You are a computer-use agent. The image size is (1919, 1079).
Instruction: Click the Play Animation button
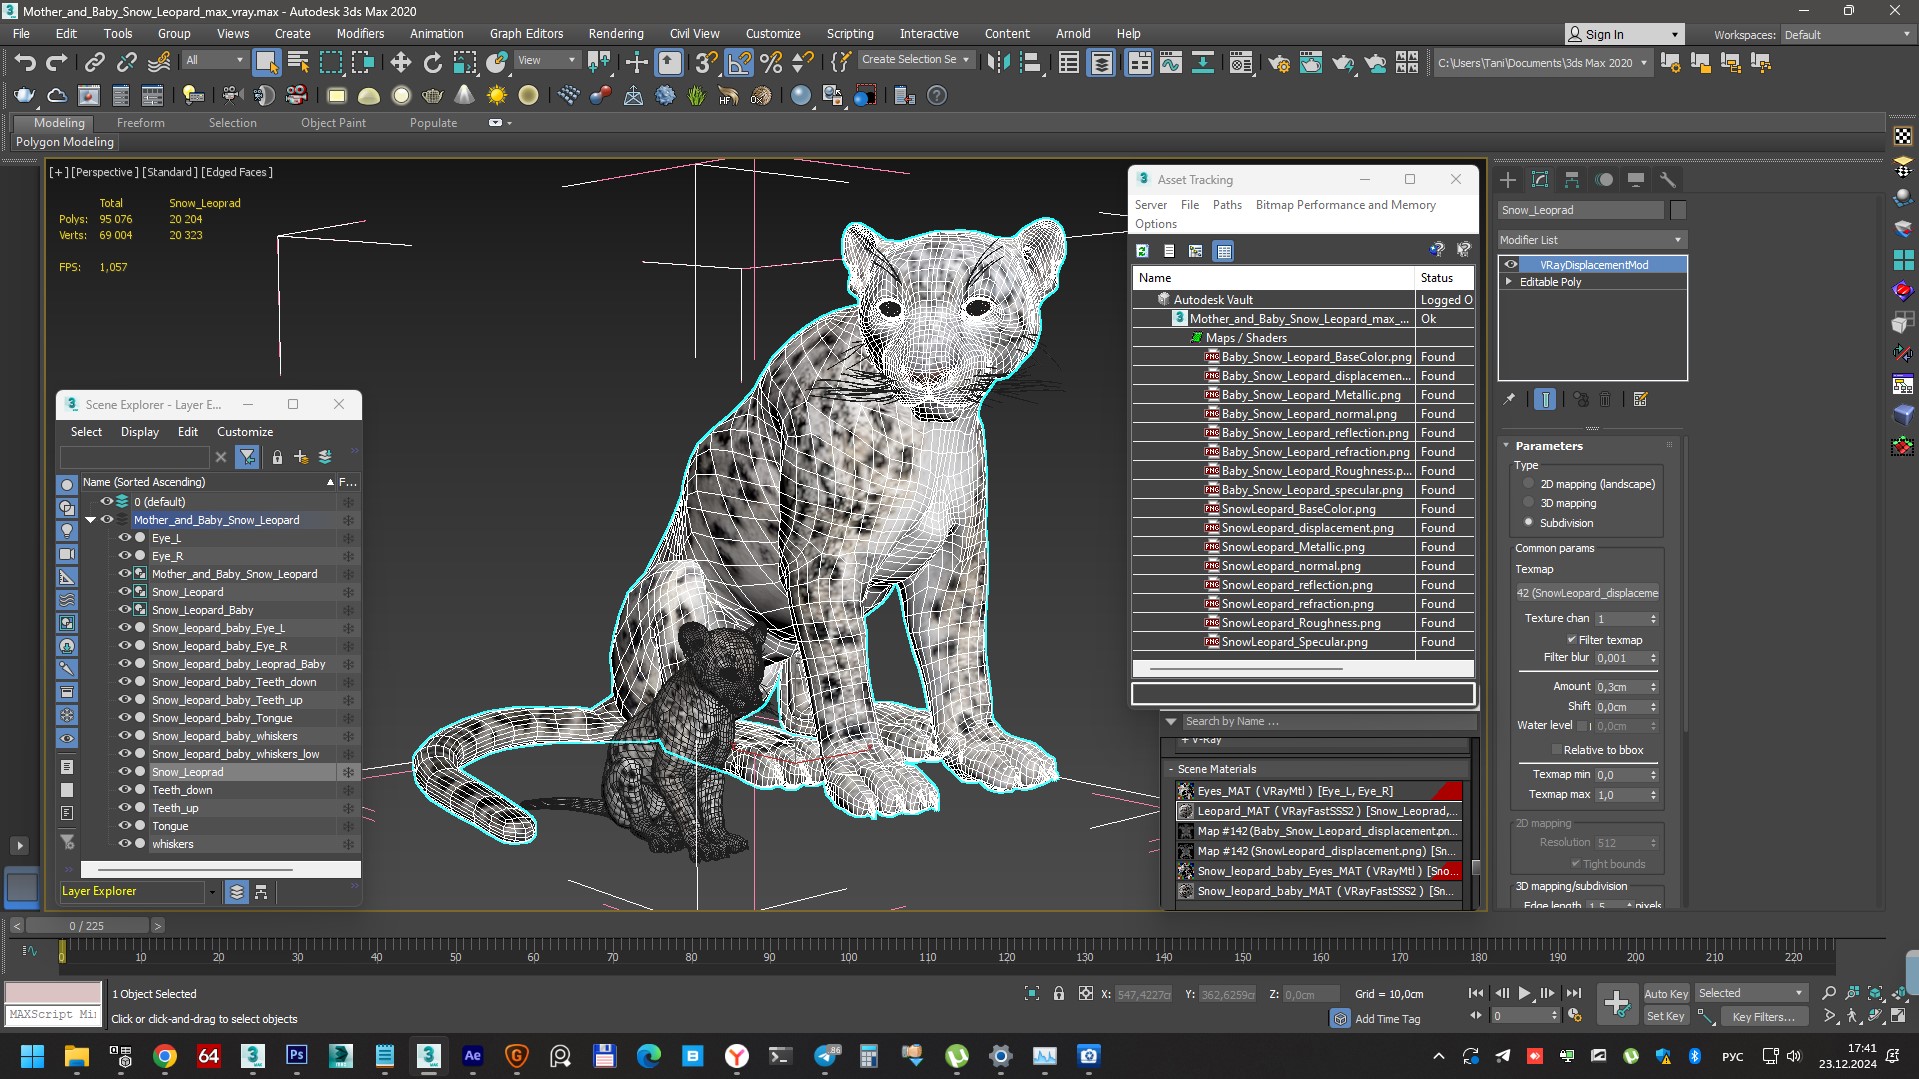[1524, 993]
